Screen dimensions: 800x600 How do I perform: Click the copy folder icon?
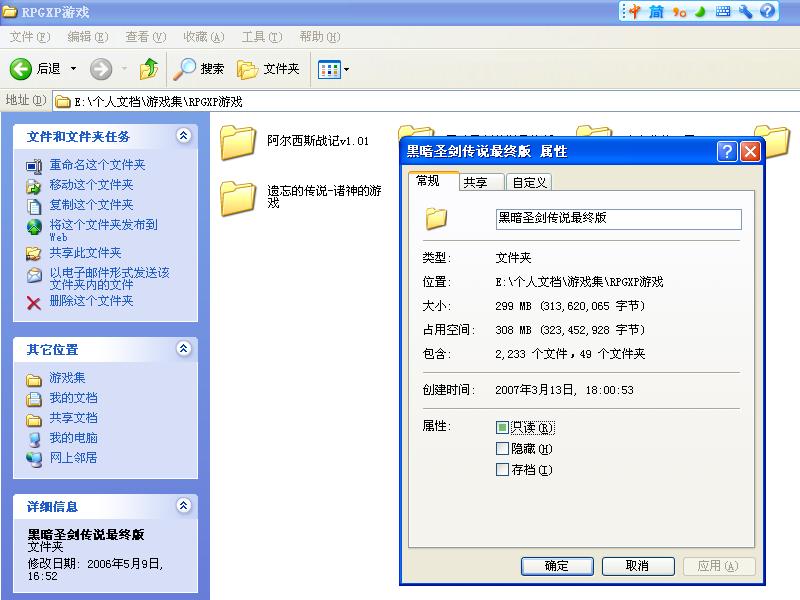coord(34,206)
